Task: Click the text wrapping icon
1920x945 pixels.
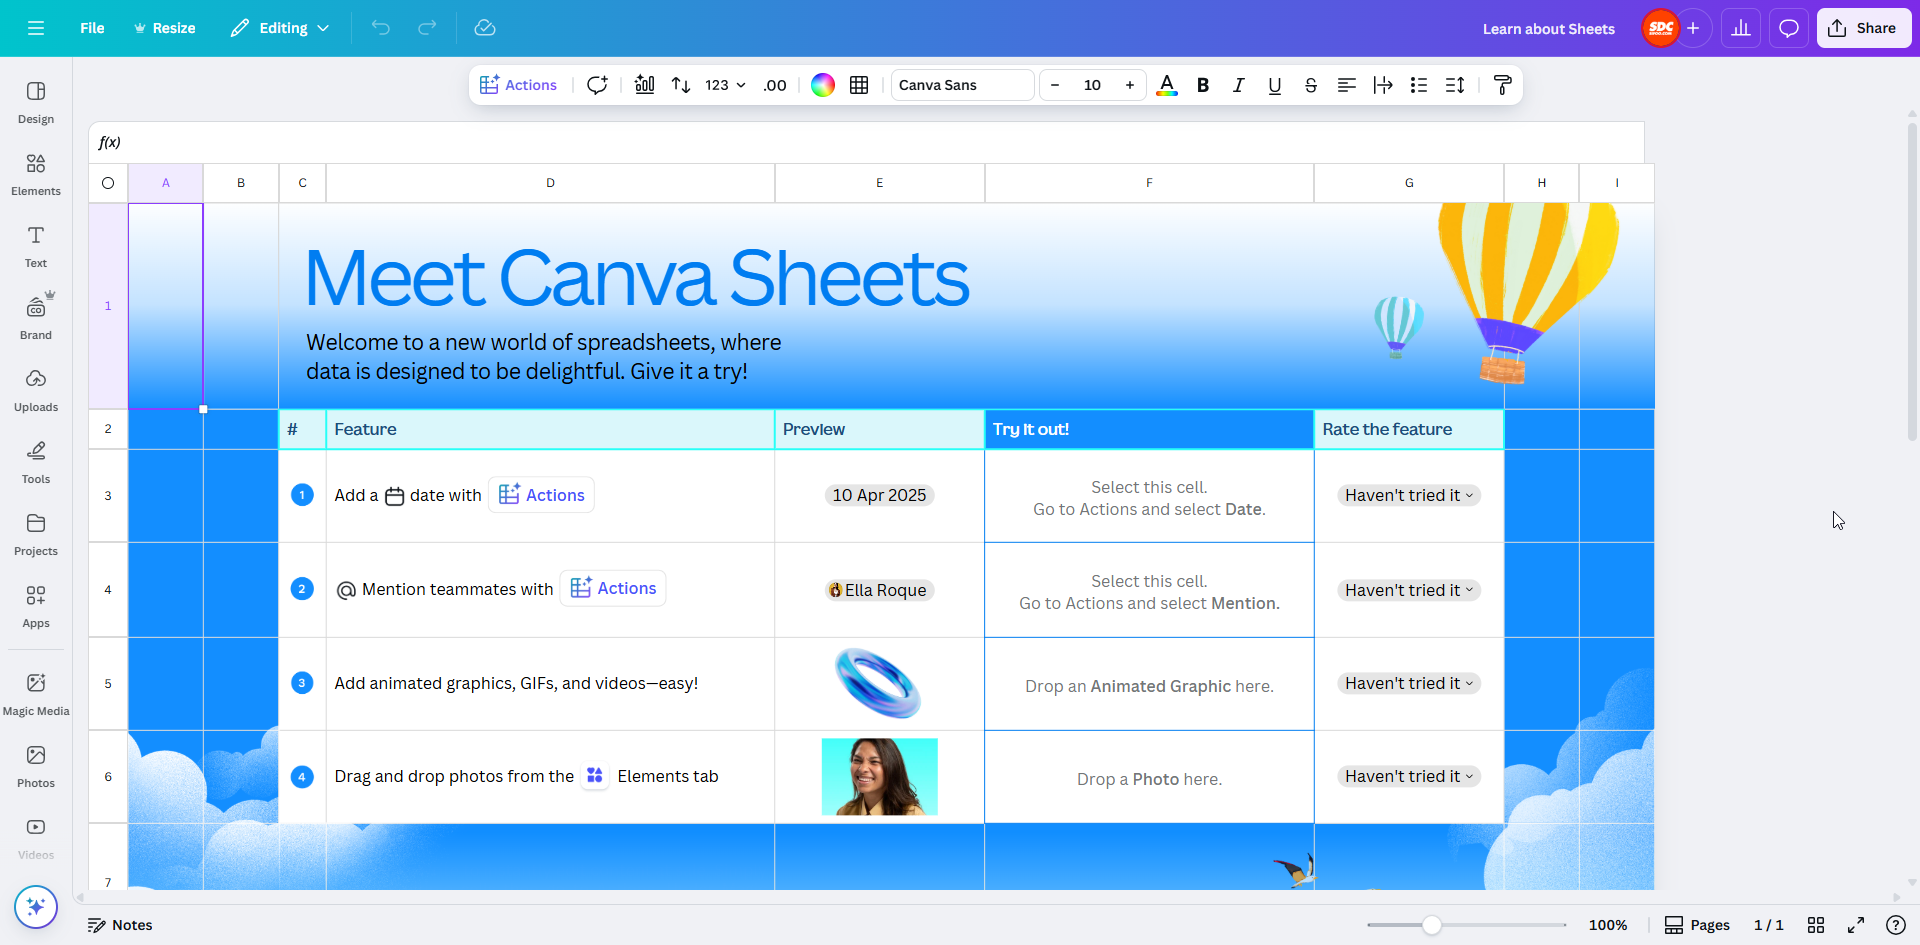Action: [1383, 85]
